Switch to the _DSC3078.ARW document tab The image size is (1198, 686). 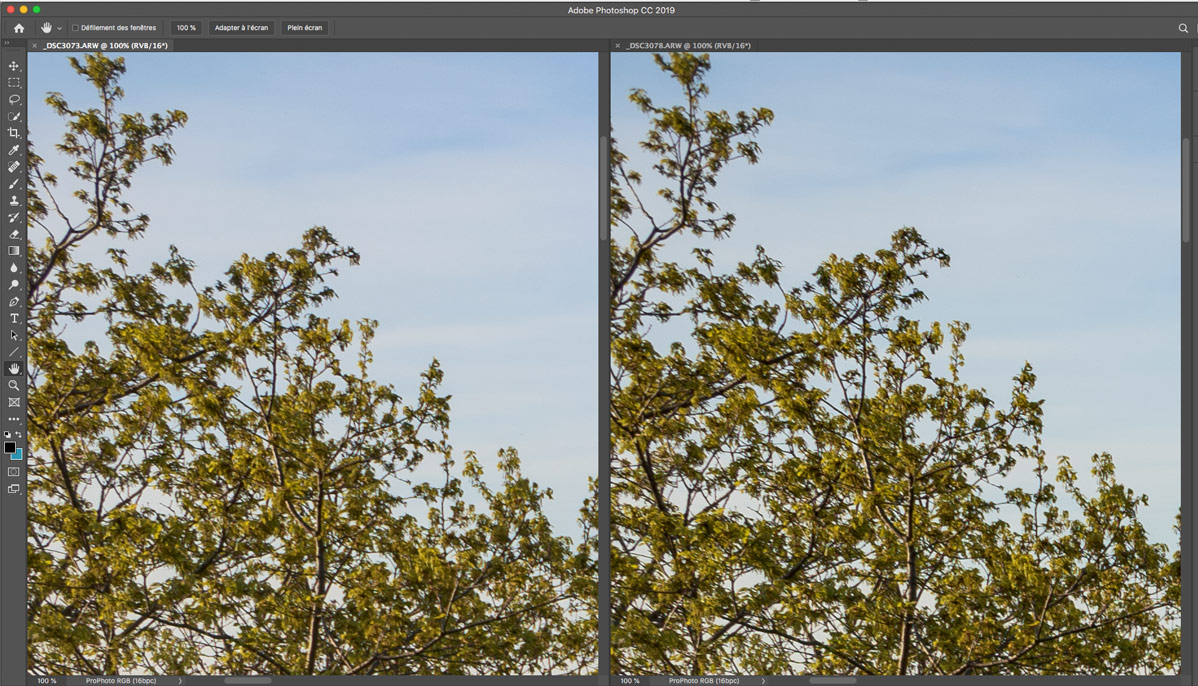click(x=688, y=46)
